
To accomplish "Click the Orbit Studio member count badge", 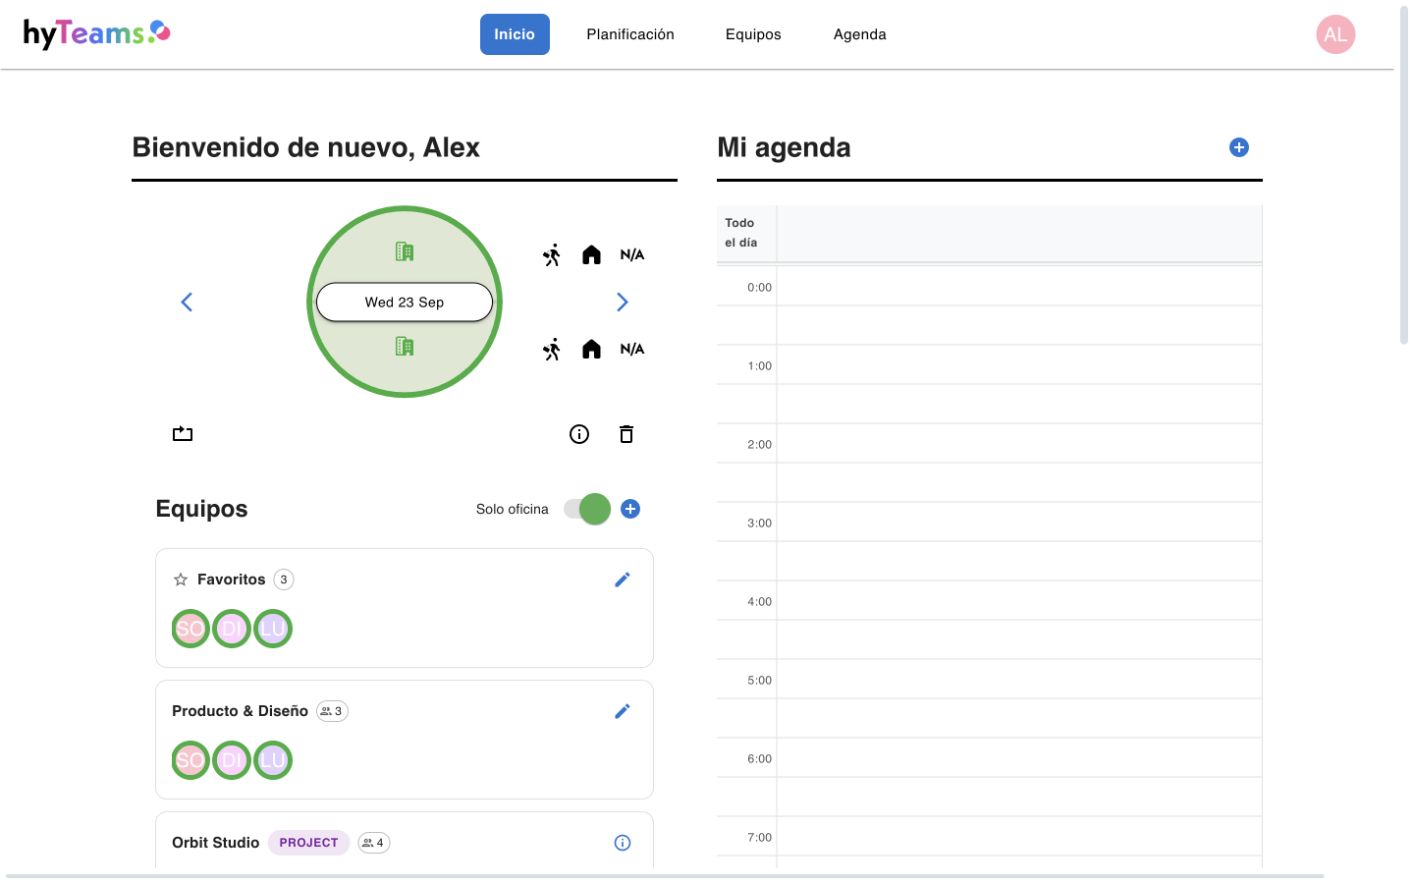I will [x=374, y=843].
